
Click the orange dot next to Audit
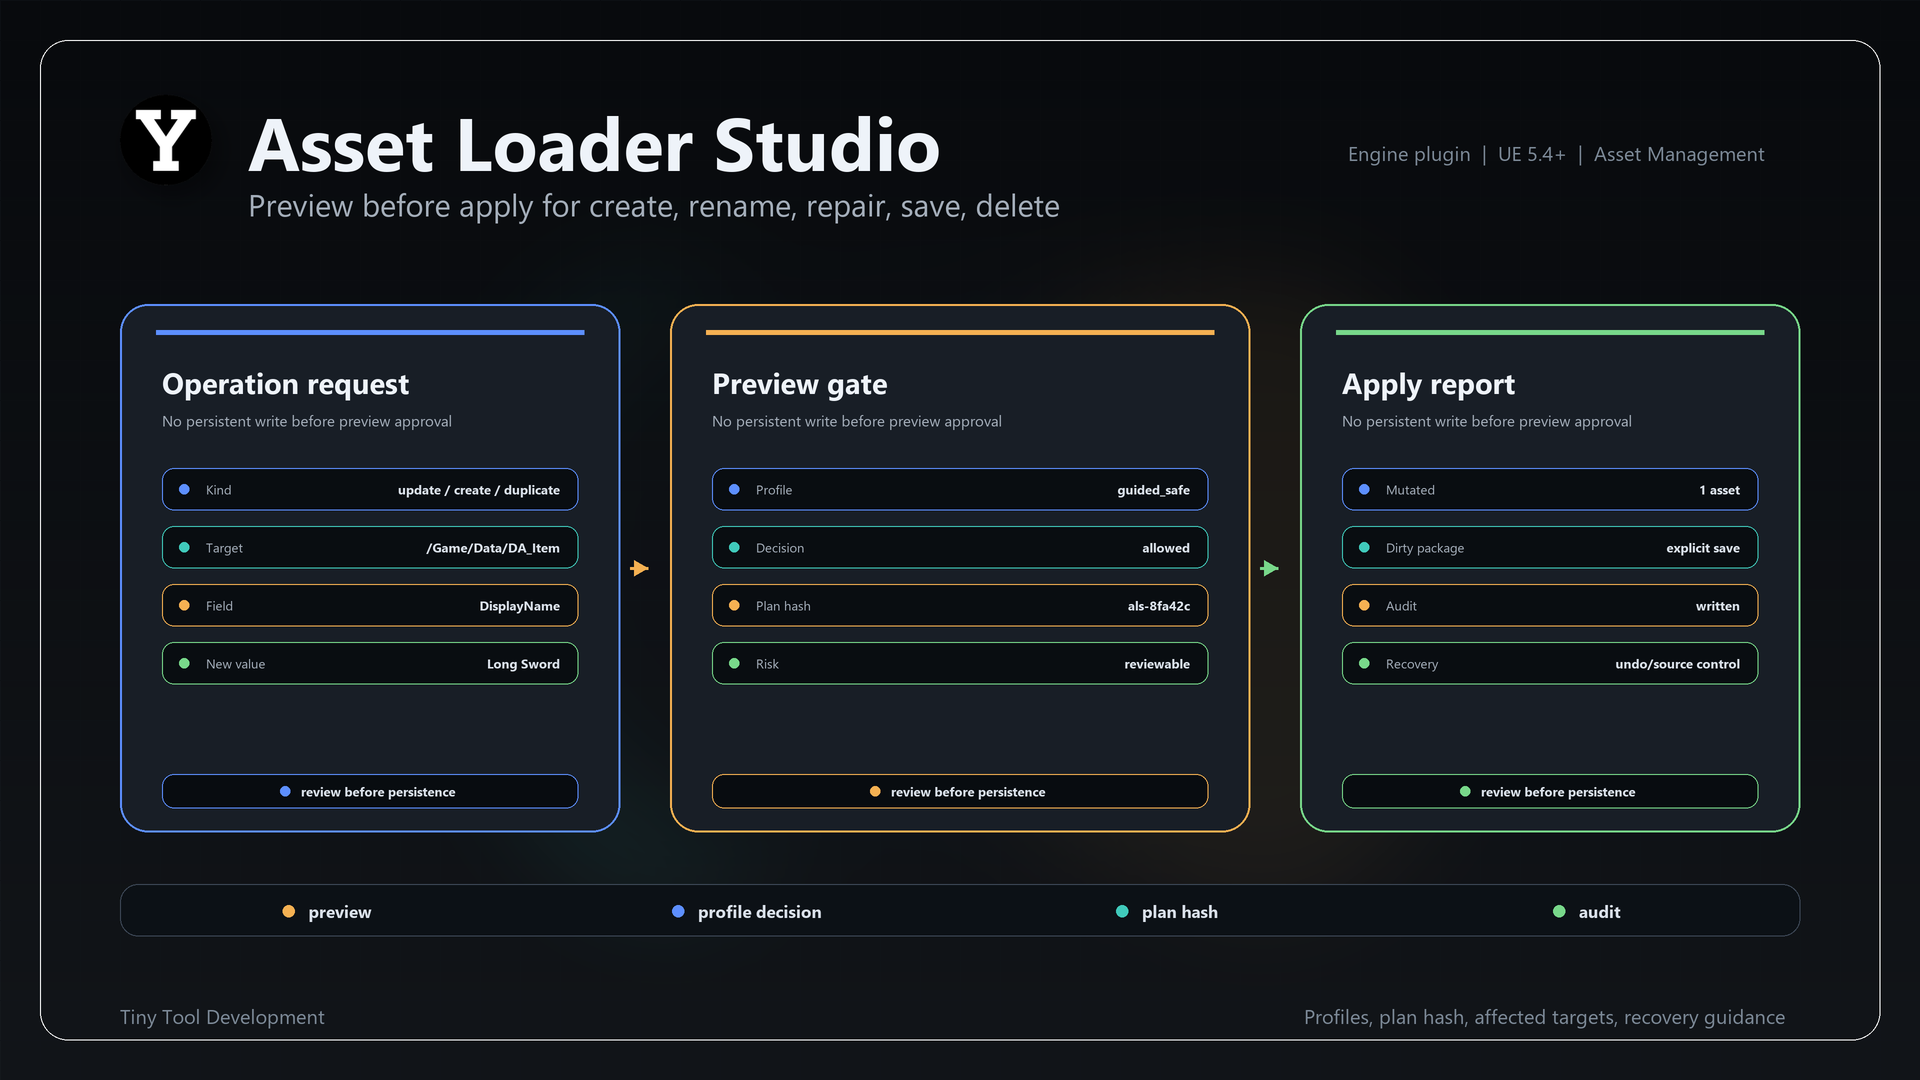(1364, 606)
